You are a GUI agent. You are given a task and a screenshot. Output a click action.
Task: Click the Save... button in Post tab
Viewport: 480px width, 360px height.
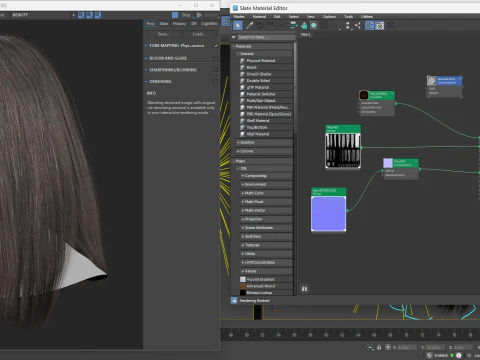(x=163, y=34)
